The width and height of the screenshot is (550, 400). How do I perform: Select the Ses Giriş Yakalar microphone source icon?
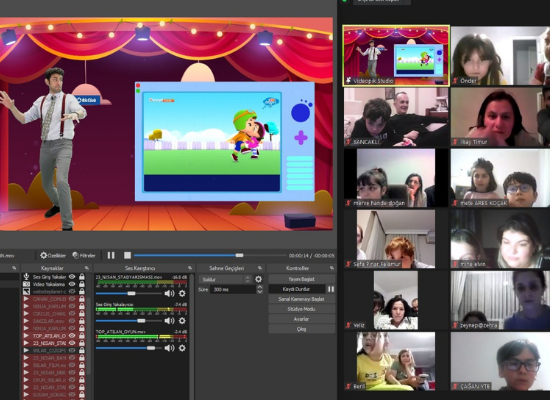tap(26, 277)
